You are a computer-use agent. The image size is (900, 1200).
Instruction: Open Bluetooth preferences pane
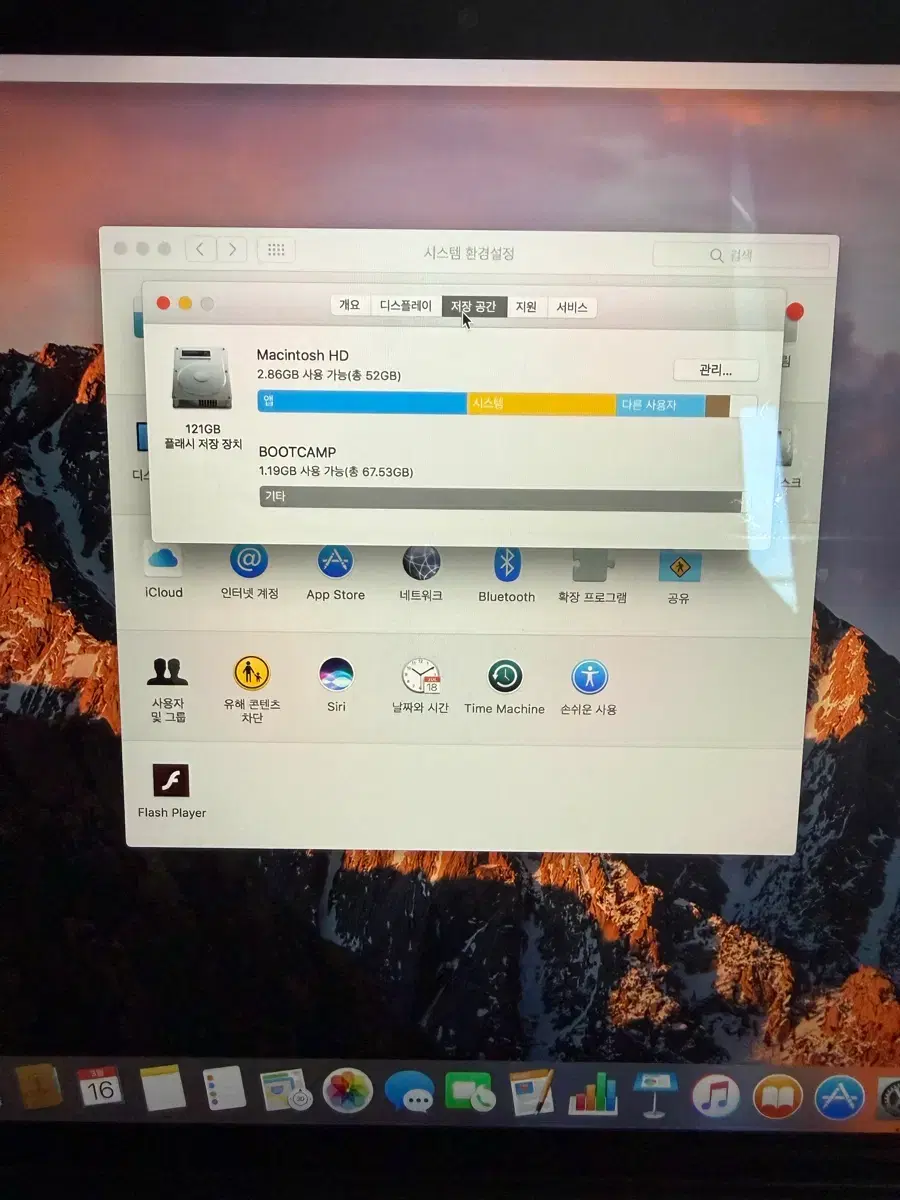(x=507, y=576)
